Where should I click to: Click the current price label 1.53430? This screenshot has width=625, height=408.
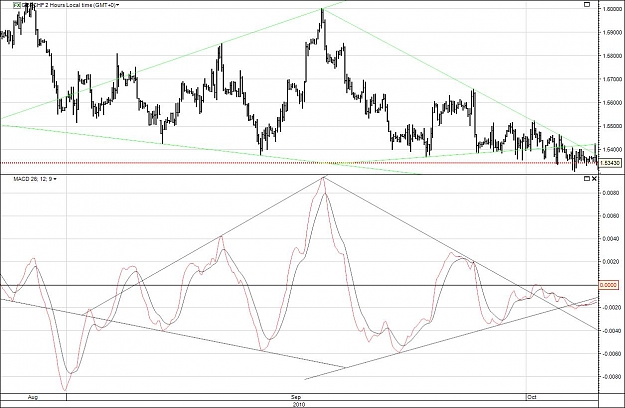610,163
